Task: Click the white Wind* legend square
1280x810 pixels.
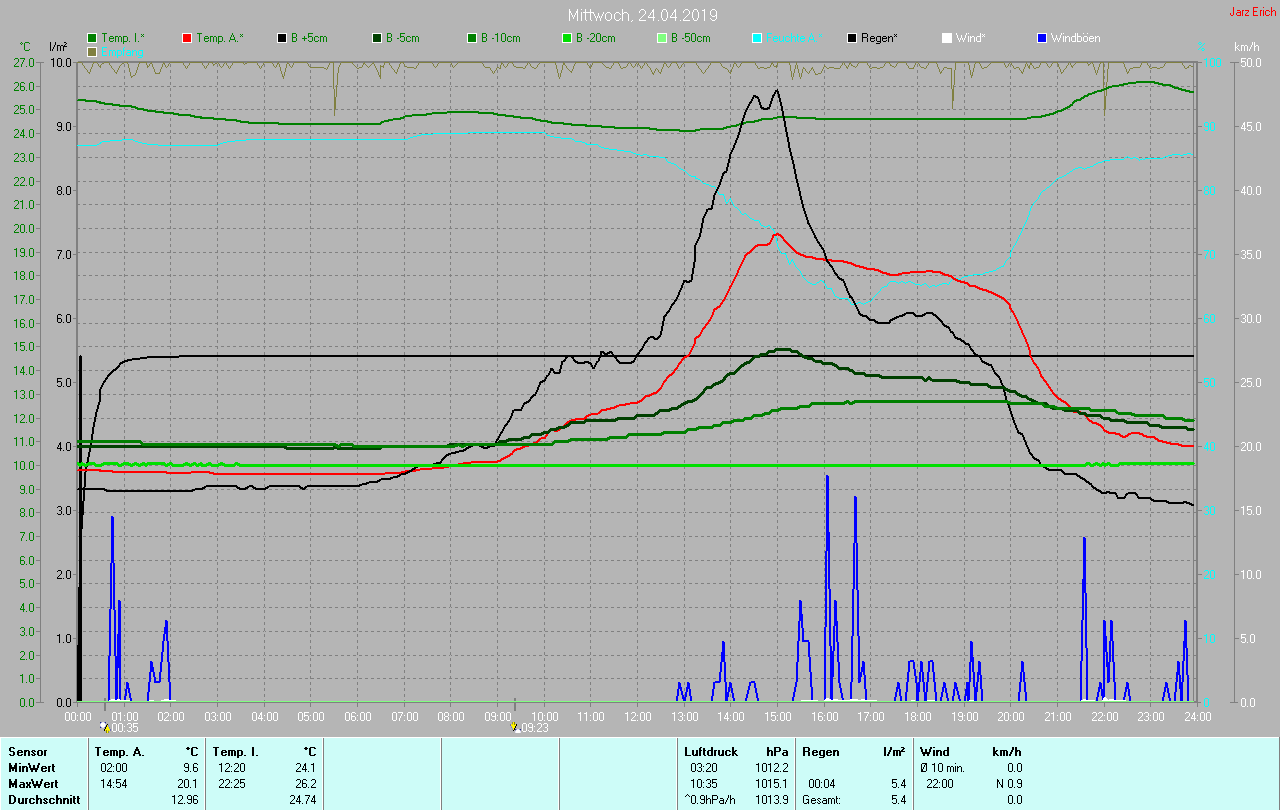Action: click(947, 38)
